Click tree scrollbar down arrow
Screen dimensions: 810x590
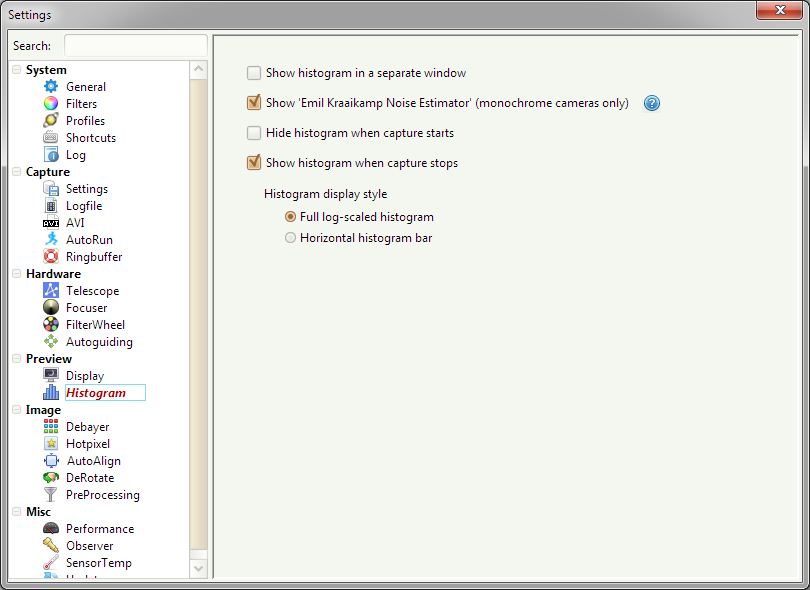[x=198, y=568]
